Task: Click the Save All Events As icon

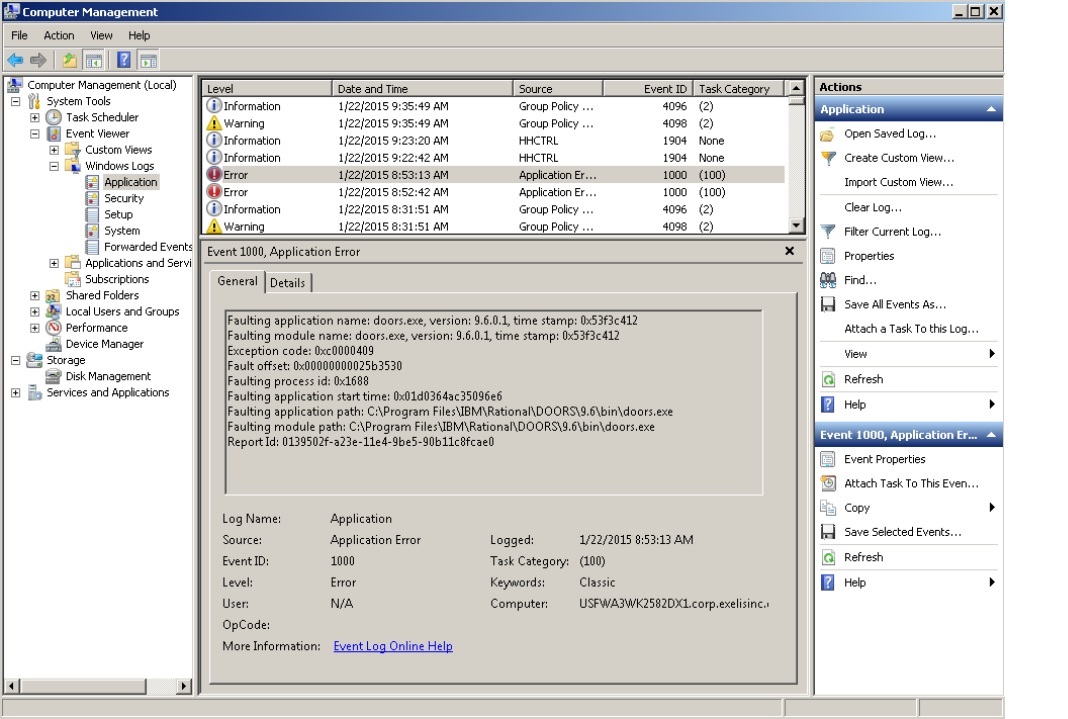Action: click(x=828, y=305)
